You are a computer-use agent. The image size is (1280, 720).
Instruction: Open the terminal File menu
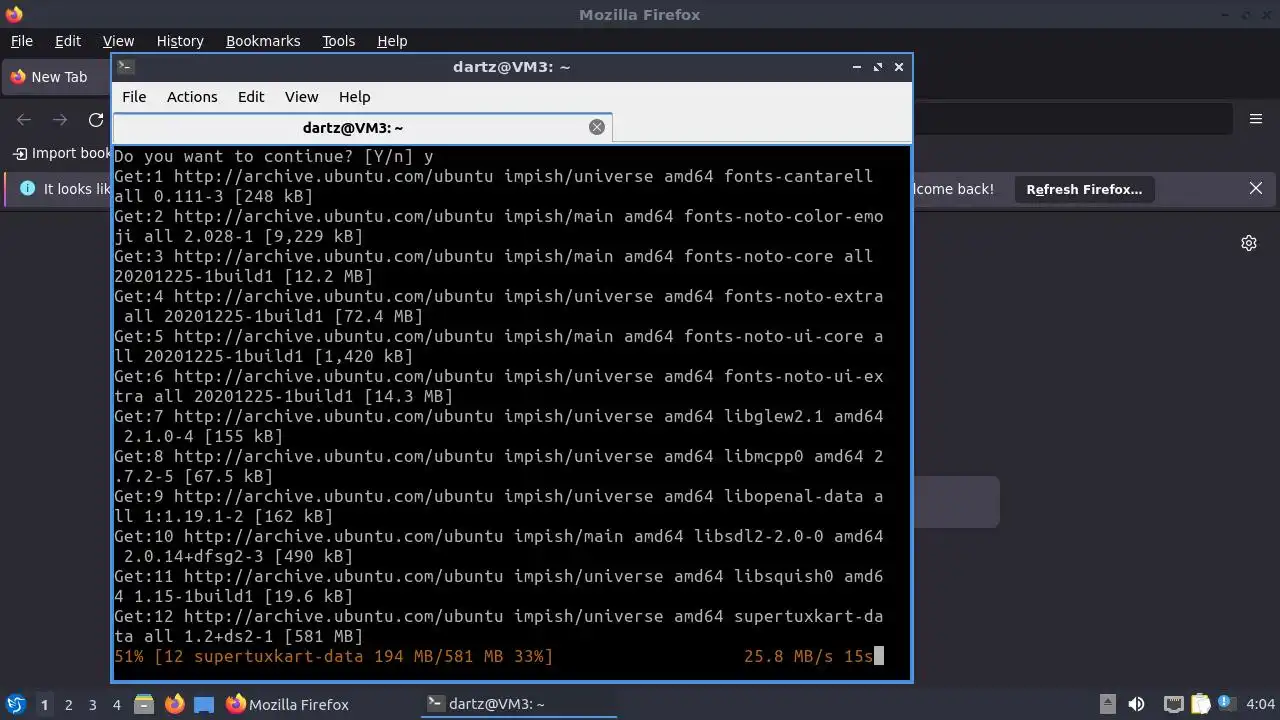[134, 97]
